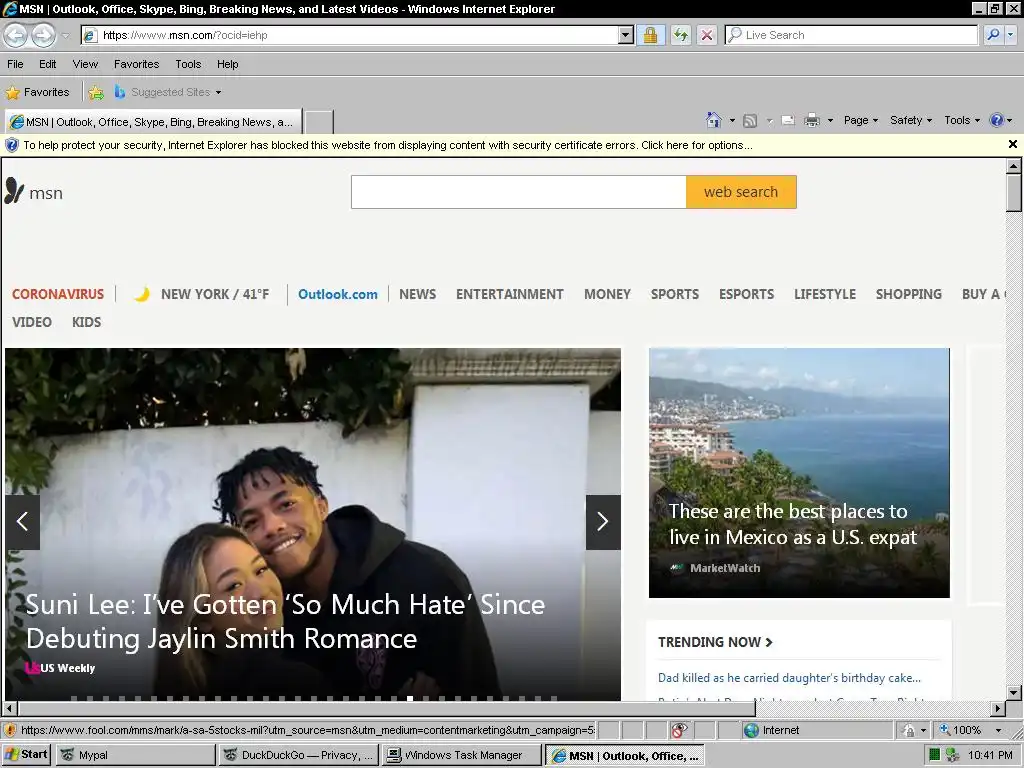This screenshot has width=1024, height=768.
Task: Click Add to Favorites Bar icon
Action: coord(96,93)
